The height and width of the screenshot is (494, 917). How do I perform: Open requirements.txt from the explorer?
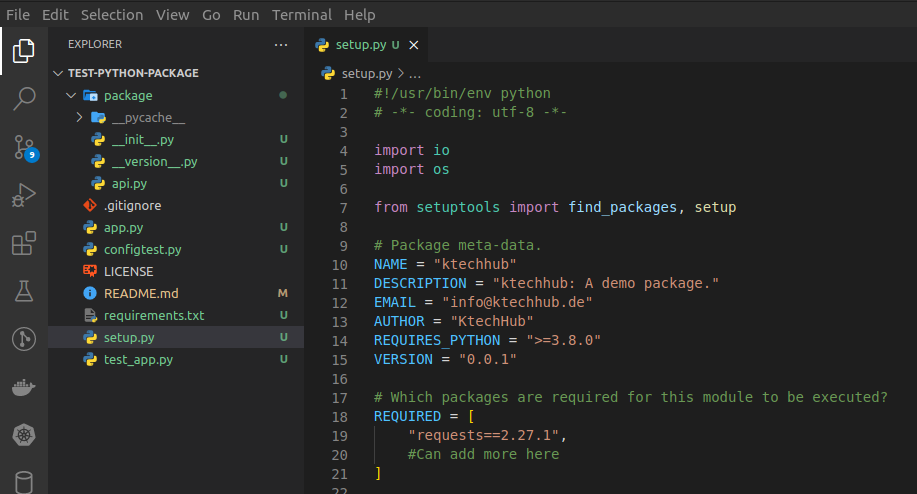153,315
